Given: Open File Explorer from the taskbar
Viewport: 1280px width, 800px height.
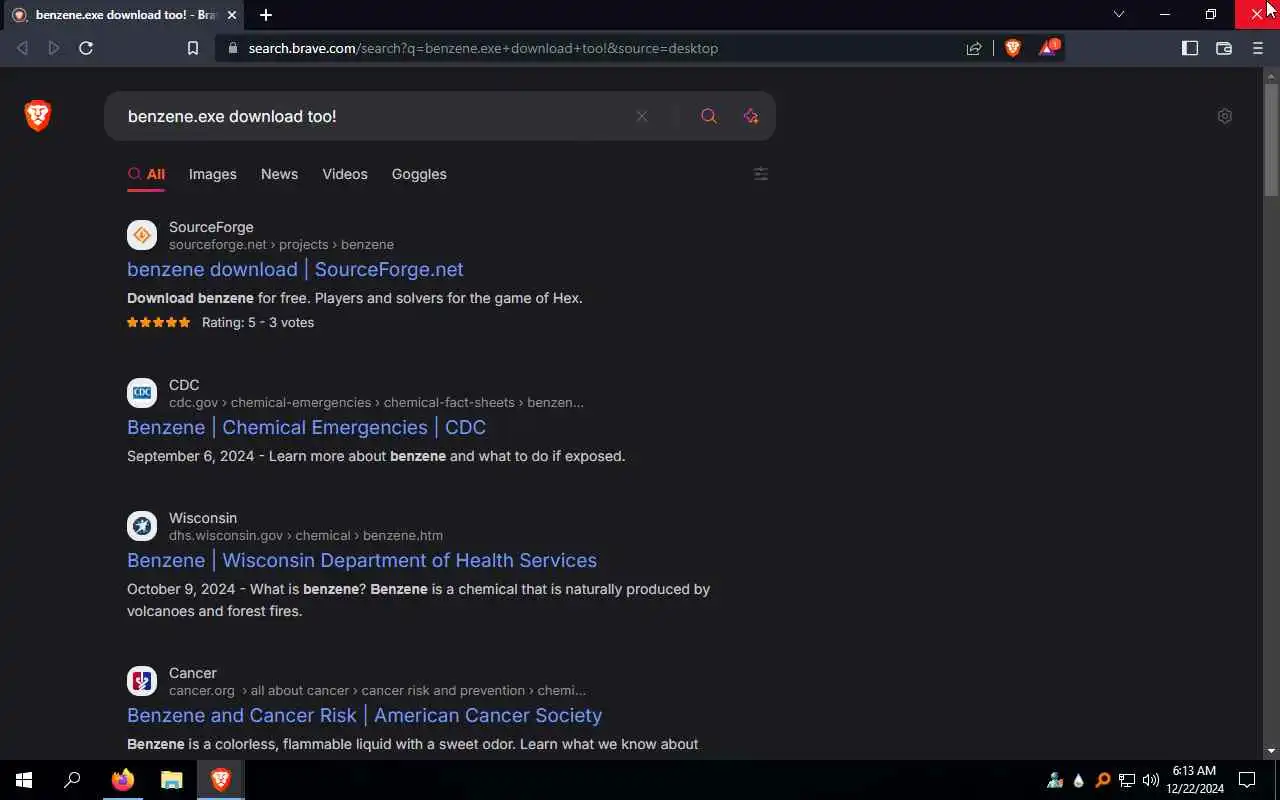Looking at the screenshot, I should tap(172, 780).
